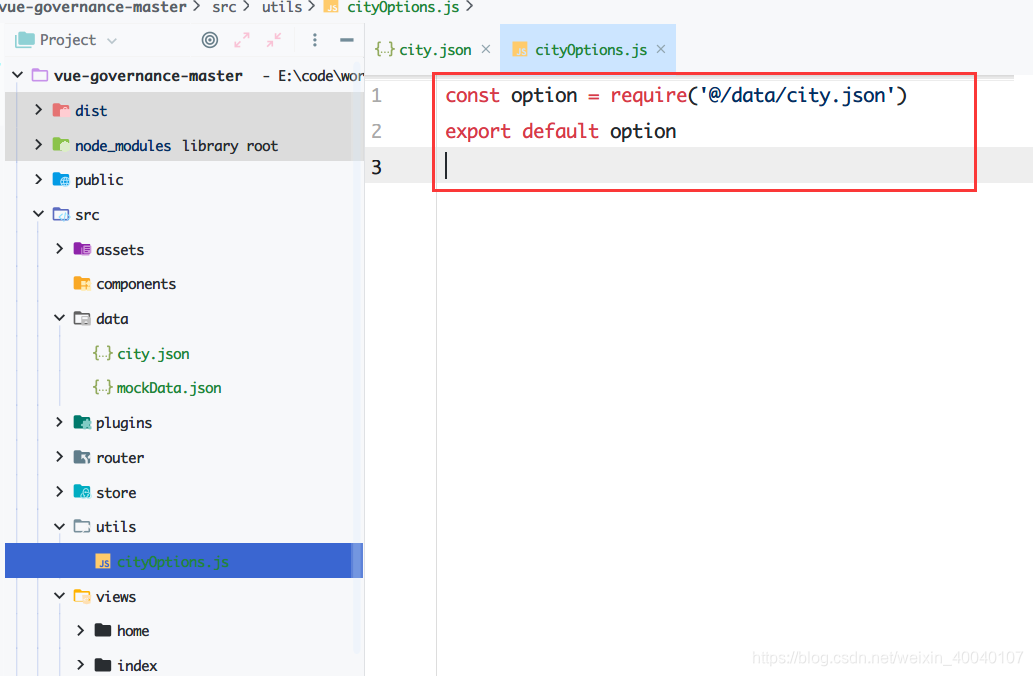
Task: Select the src folder icon
Action: (x=61, y=214)
